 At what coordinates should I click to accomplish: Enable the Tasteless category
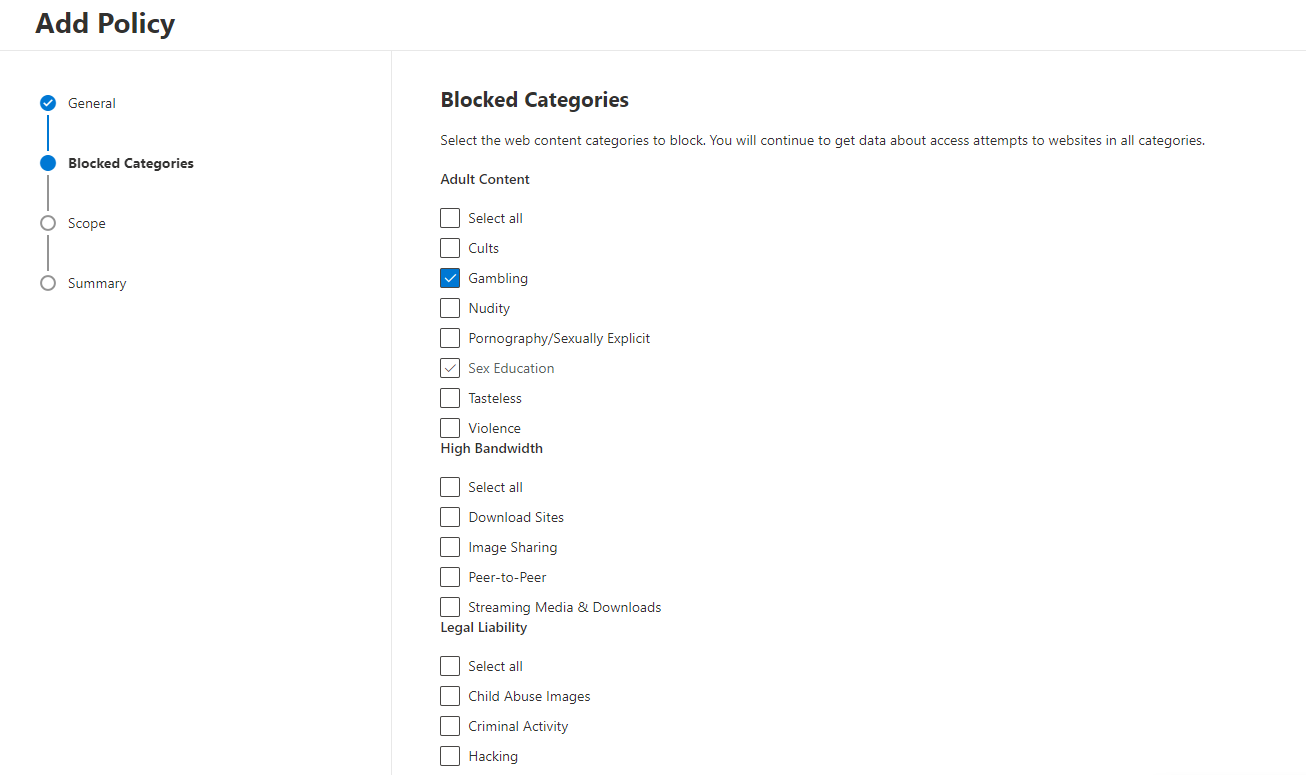pos(450,397)
